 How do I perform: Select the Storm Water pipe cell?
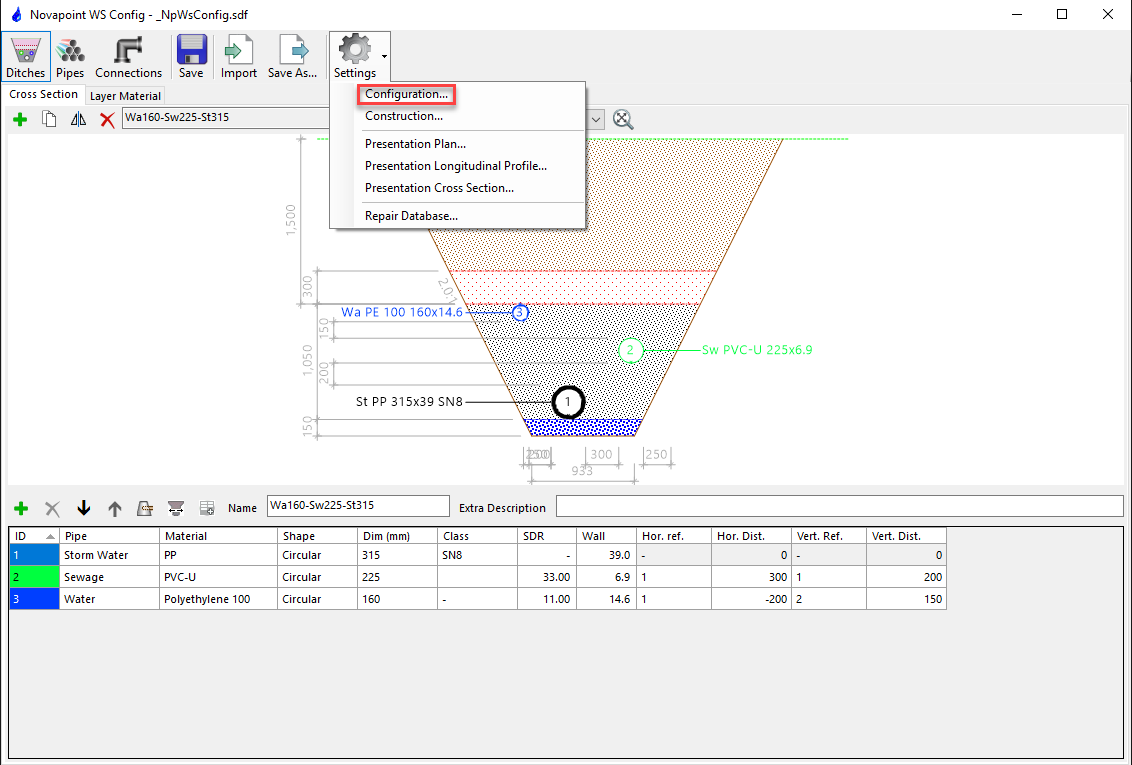[109, 555]
